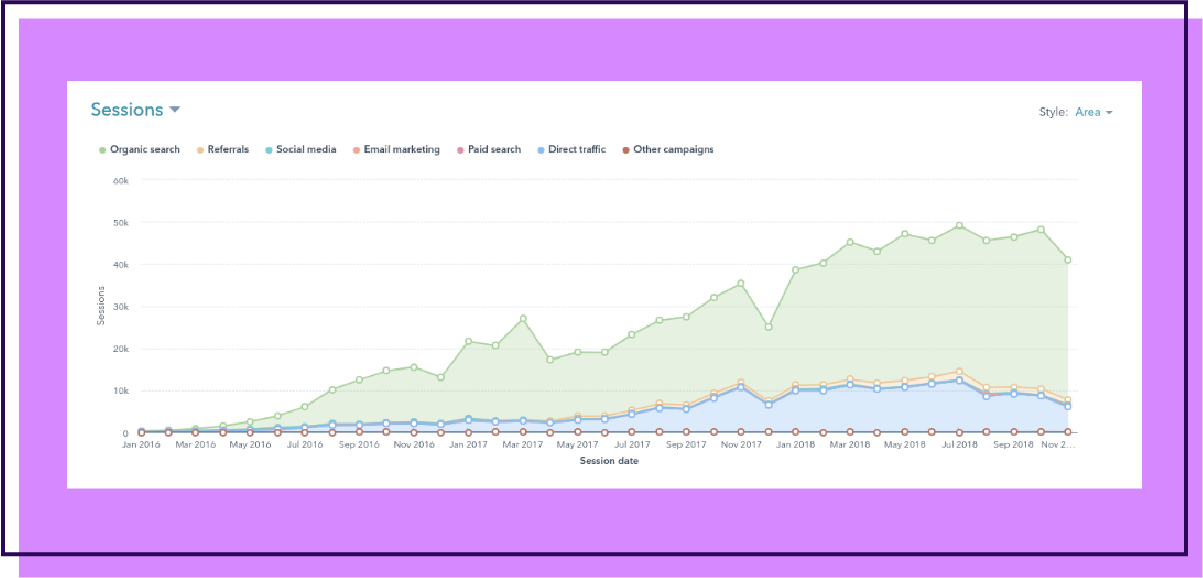Screen dimensions: 1203x578
Task: Click the dark red Other campaigns dot
Action: click(x=626, y=150)
